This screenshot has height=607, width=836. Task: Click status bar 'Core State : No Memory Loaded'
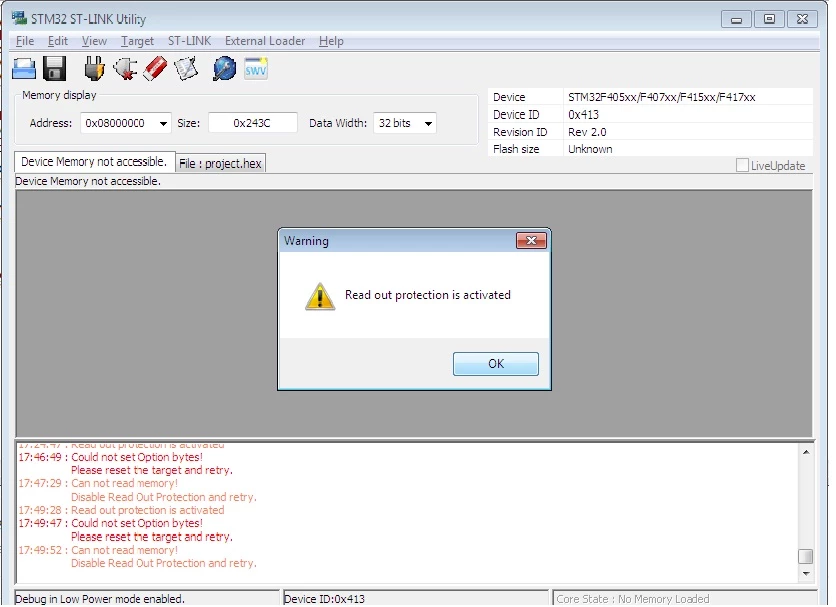pos(632,599)
